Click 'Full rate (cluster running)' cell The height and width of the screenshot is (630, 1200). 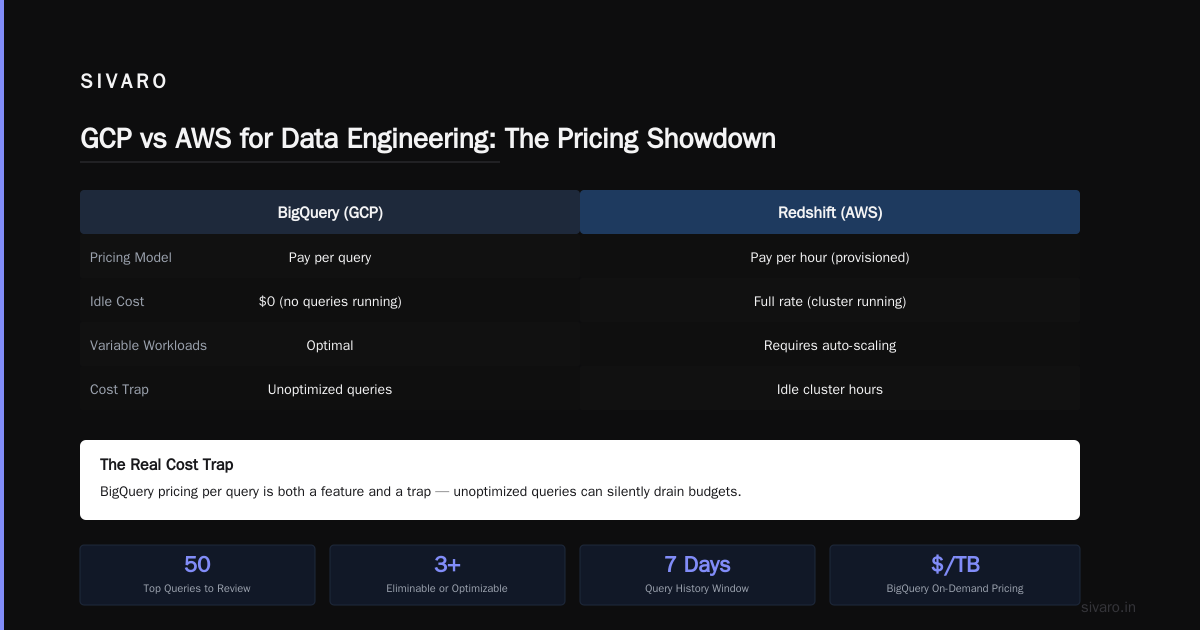click(x=830, y=301)
